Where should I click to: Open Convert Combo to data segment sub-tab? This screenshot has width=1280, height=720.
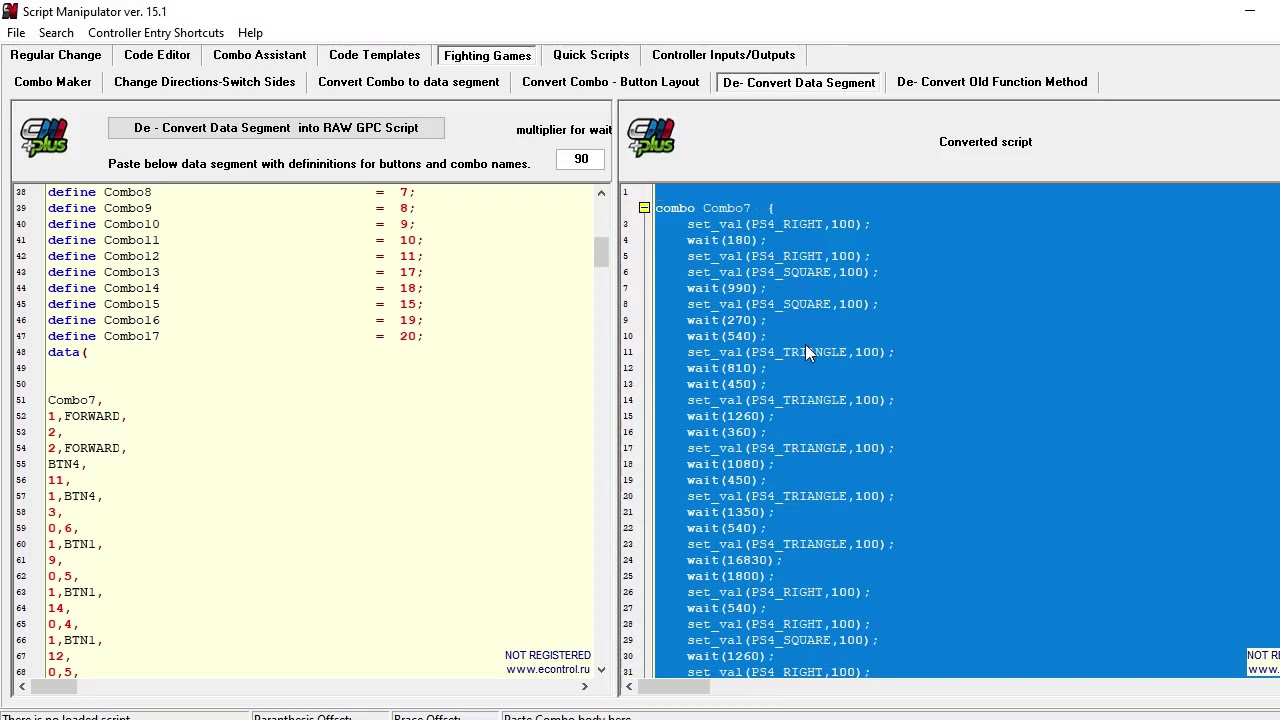(408, 82)
